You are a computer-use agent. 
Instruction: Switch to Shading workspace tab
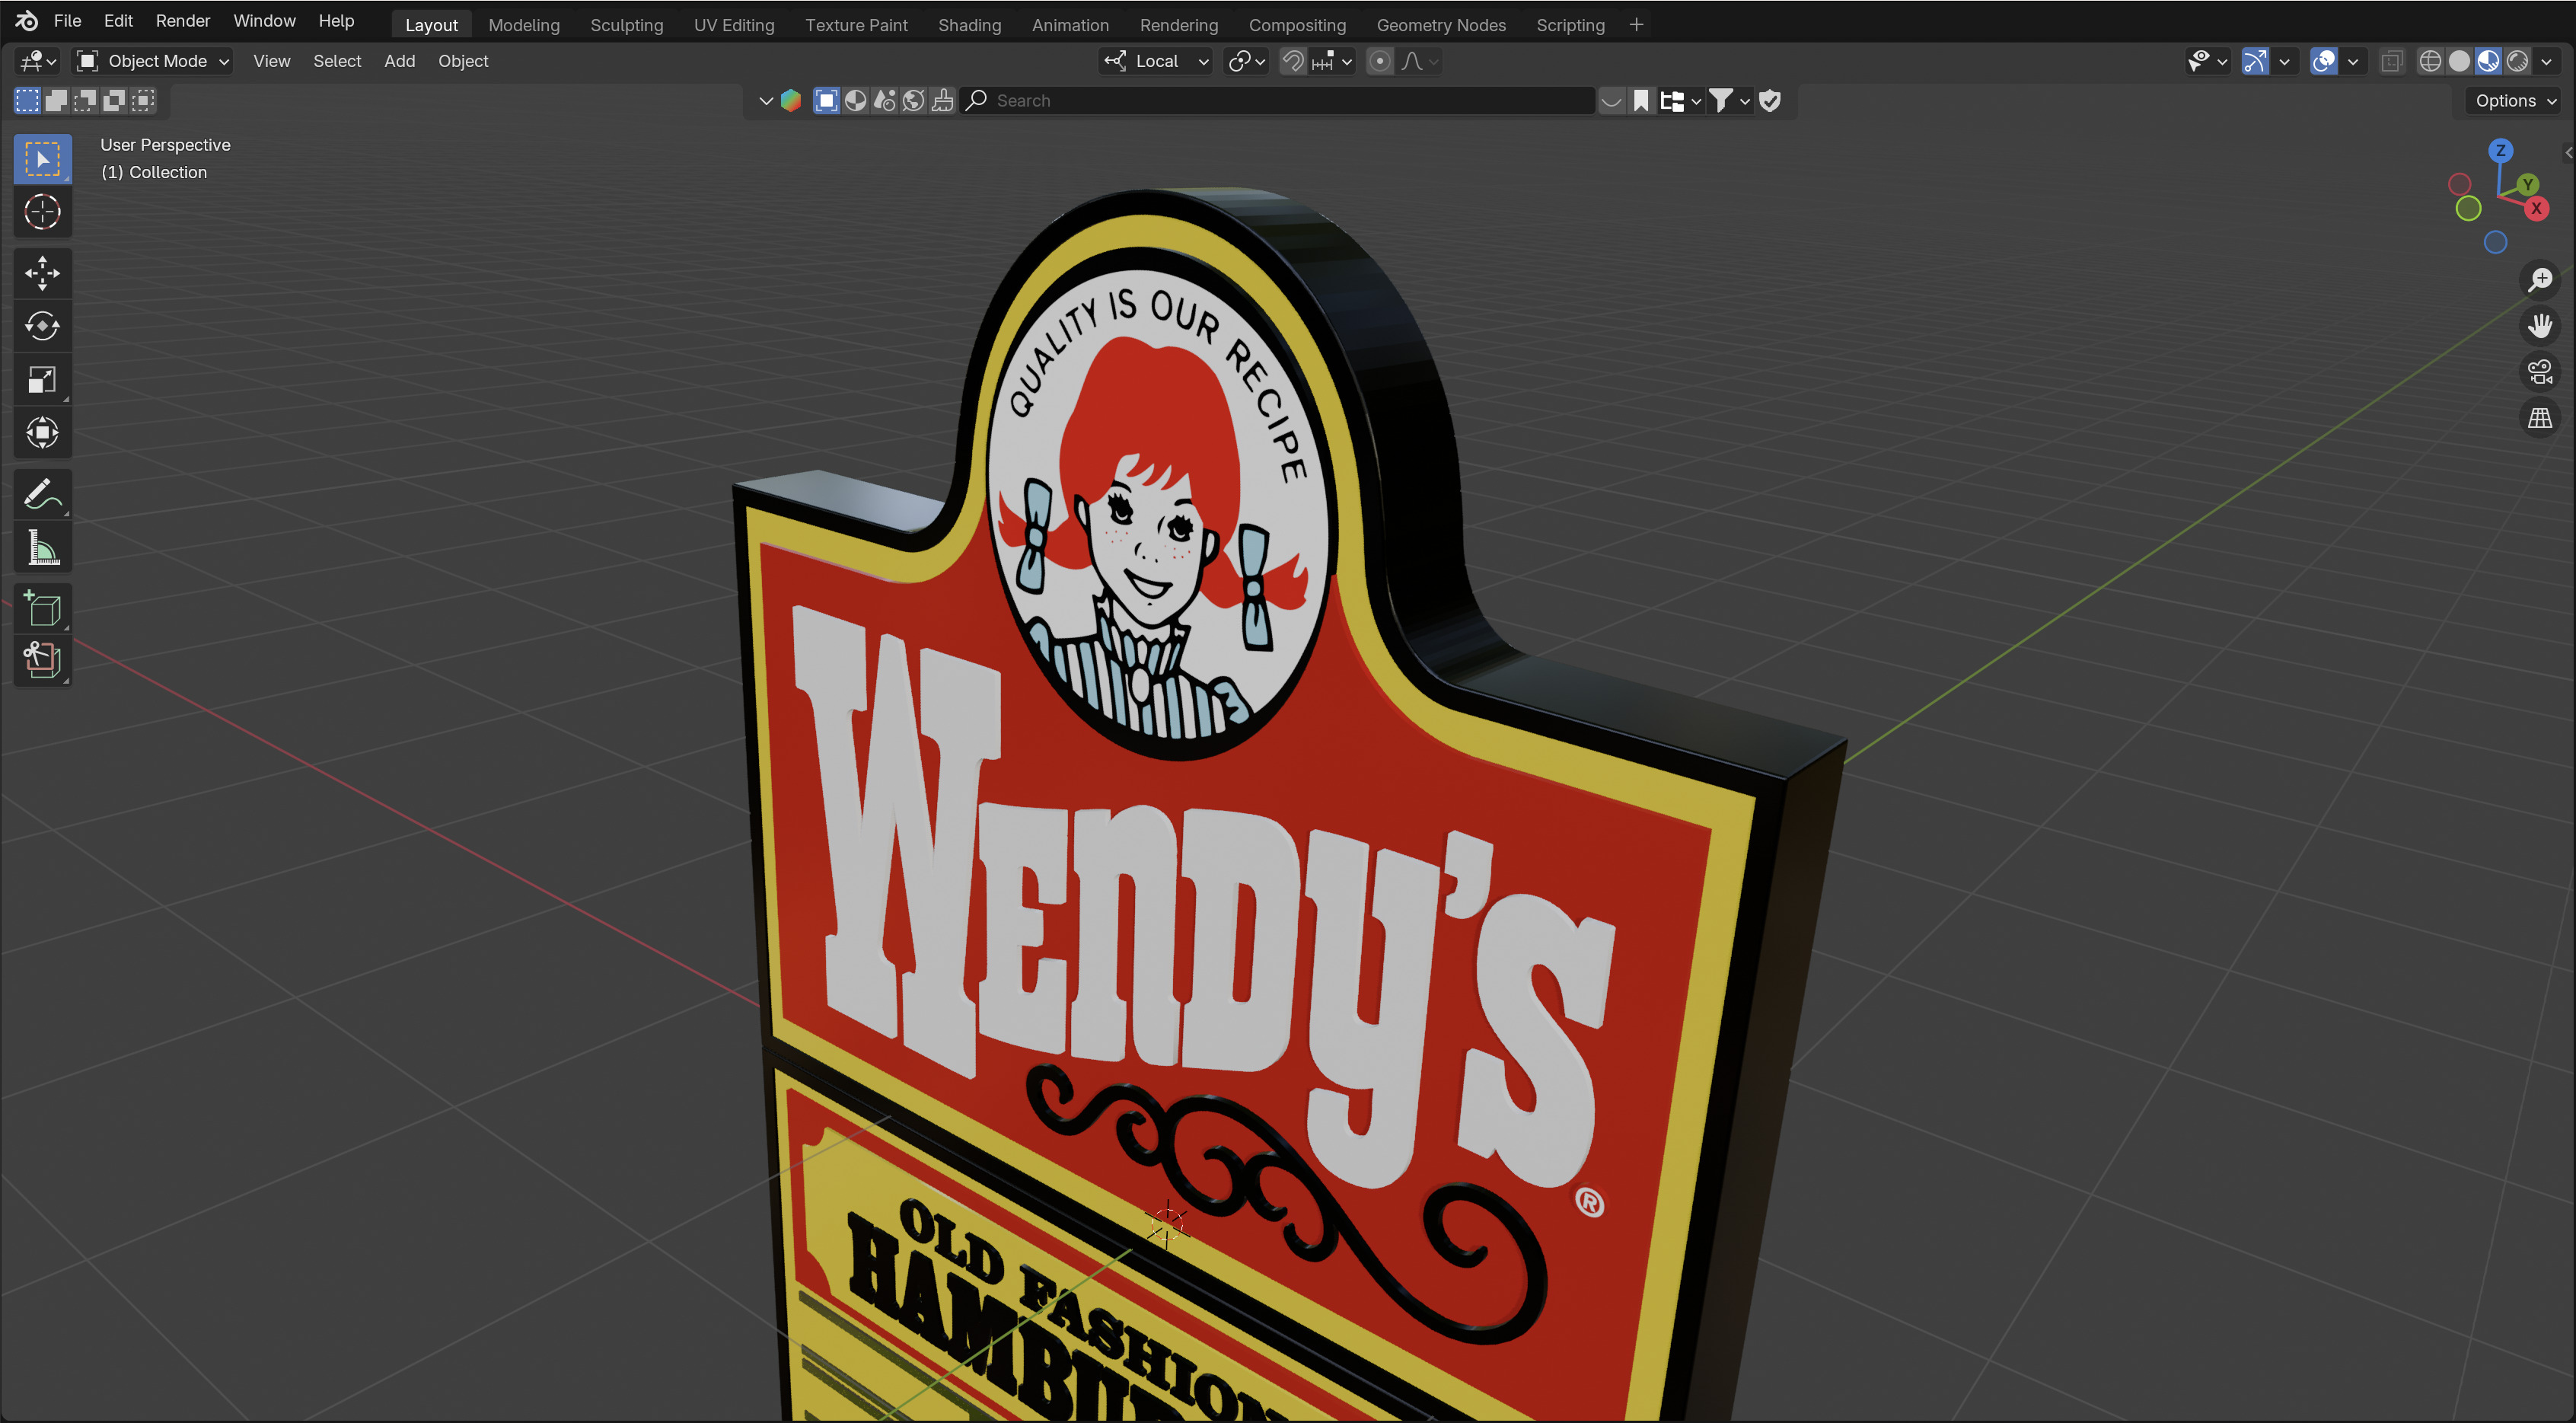tap(969, 25)
